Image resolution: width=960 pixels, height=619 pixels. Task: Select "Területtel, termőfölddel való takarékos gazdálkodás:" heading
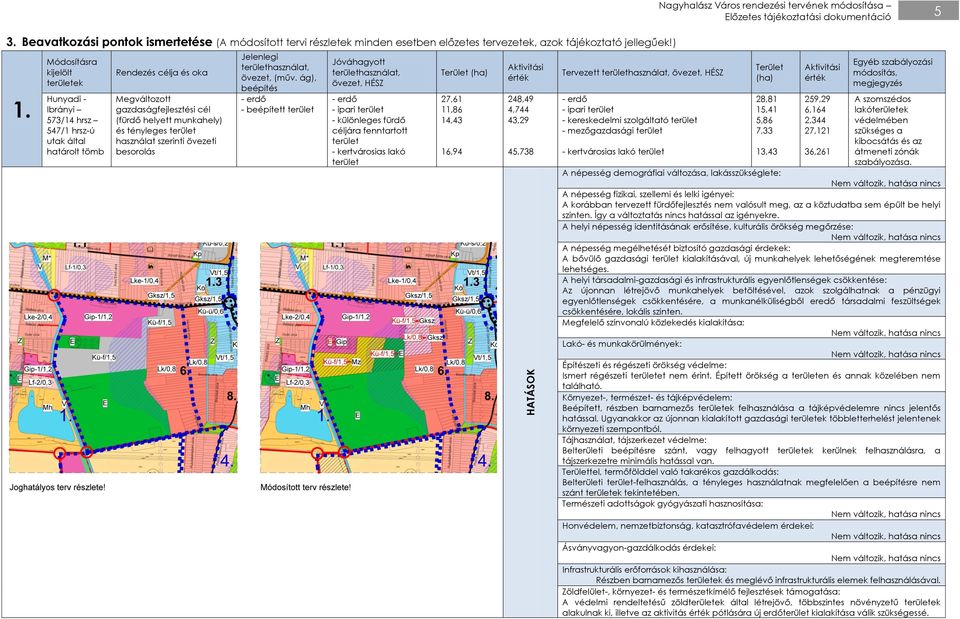[x=670, y=471]
